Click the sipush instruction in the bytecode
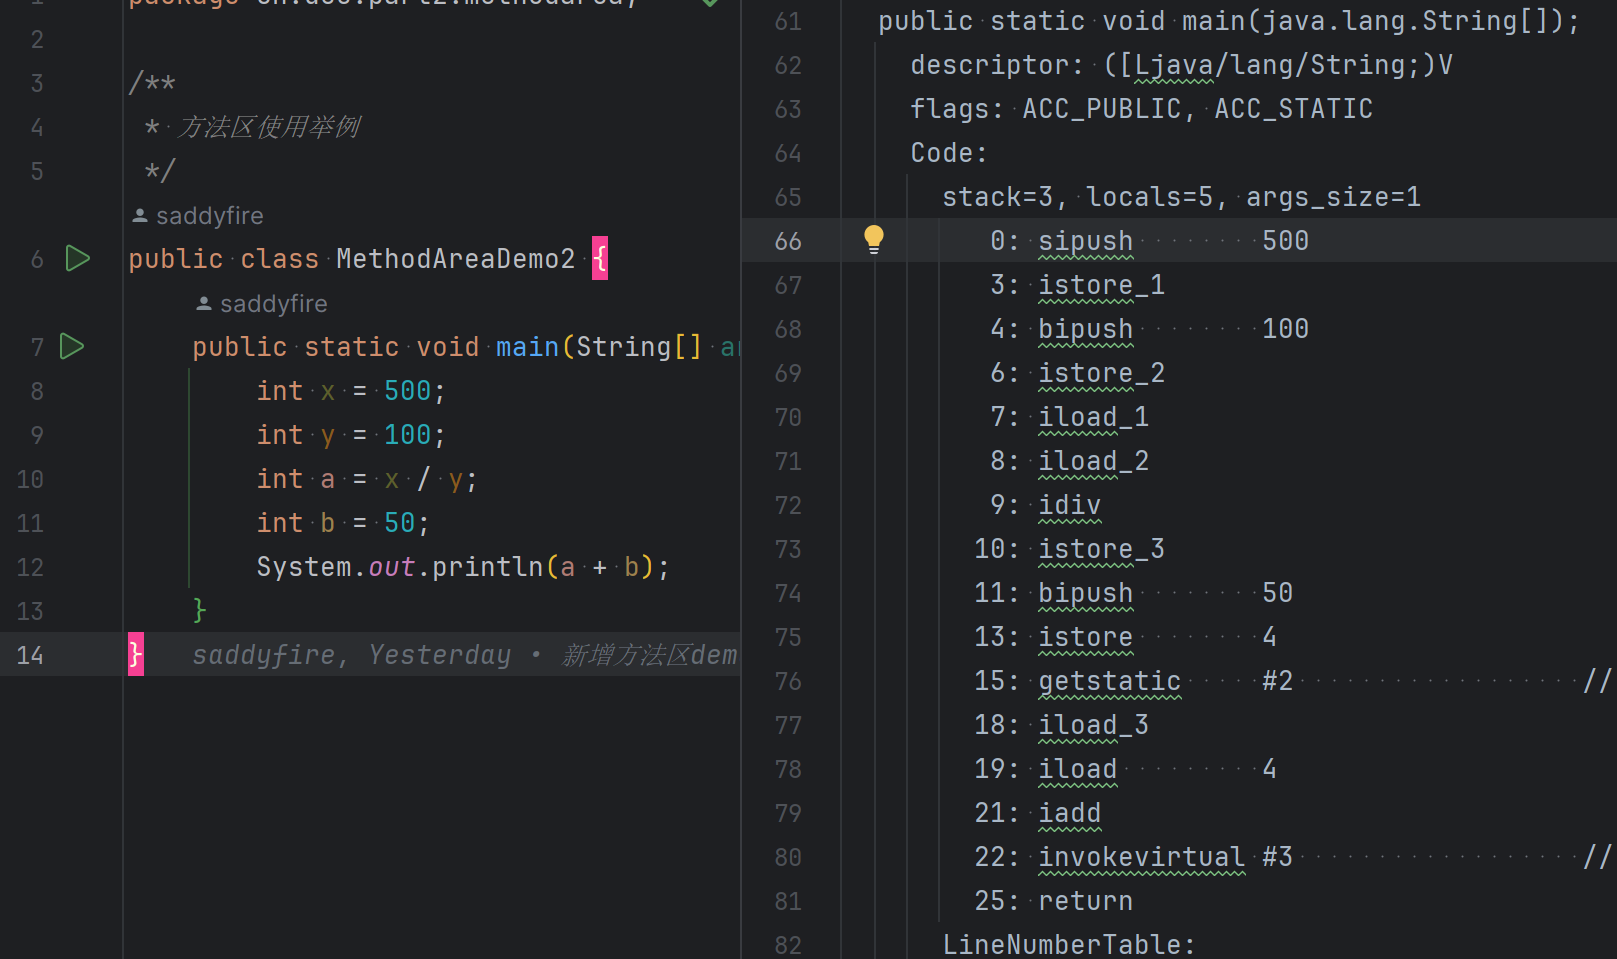 (x=1085, y=241)
